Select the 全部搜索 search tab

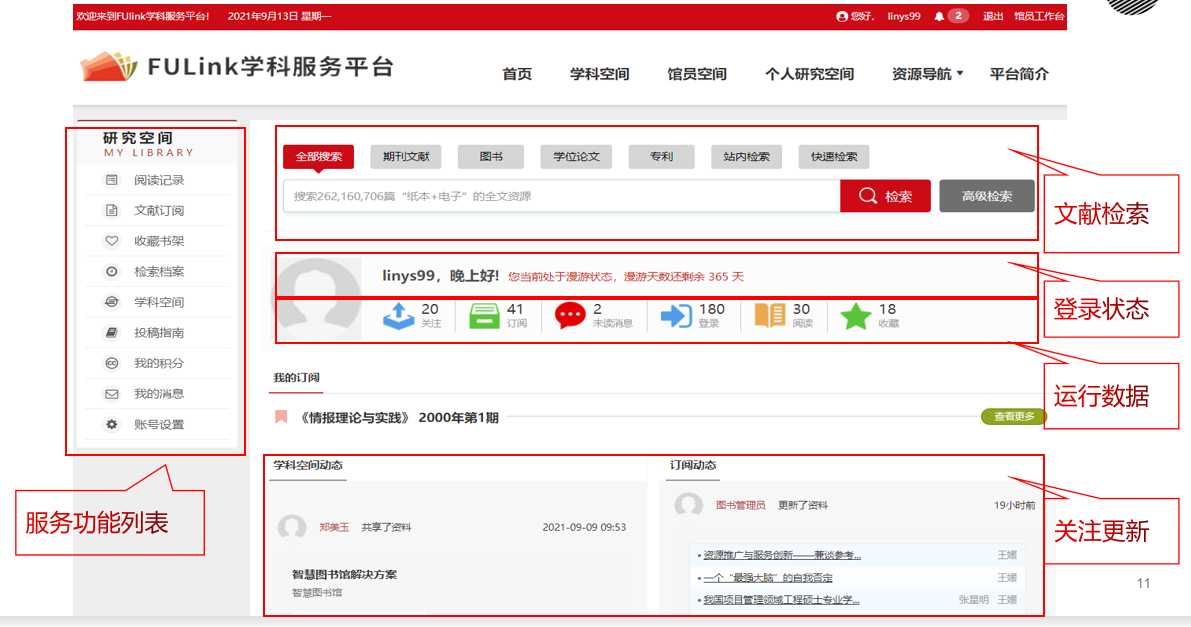tap(318, 157)
